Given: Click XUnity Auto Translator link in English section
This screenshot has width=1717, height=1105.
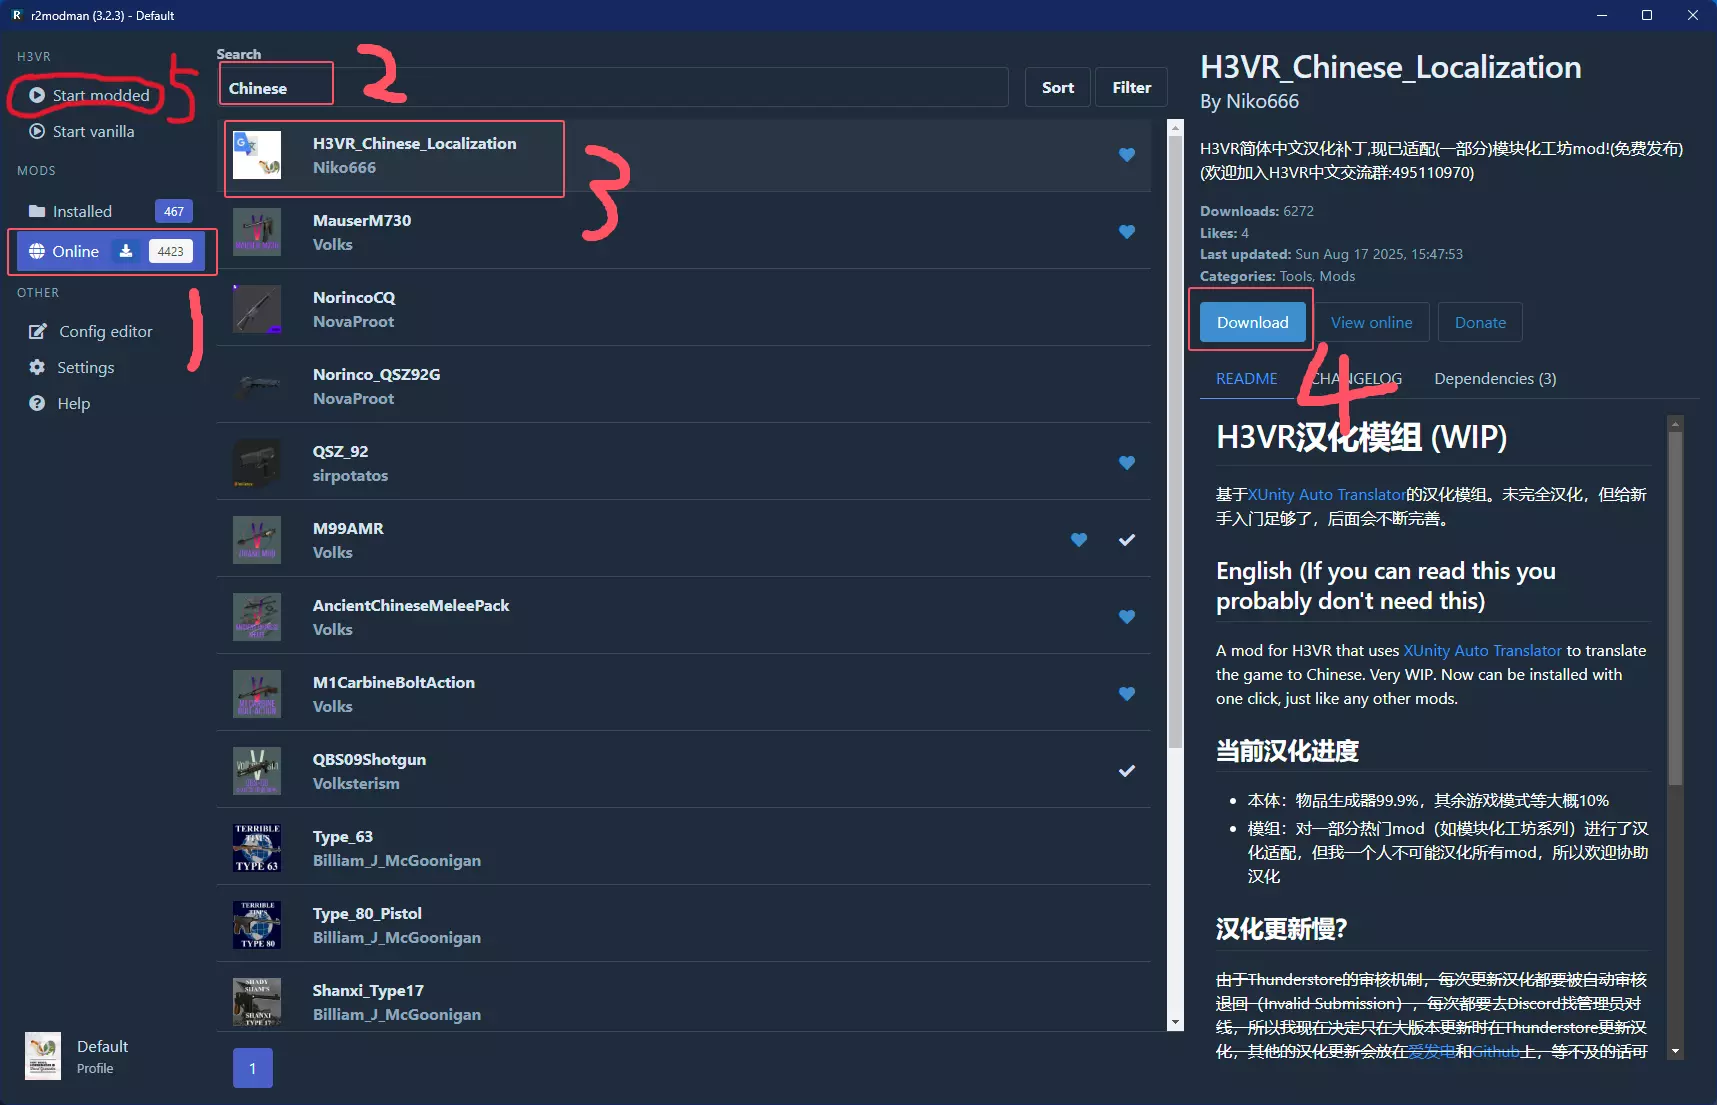Looking at the screenshot, I should (x=1482, y=650).
